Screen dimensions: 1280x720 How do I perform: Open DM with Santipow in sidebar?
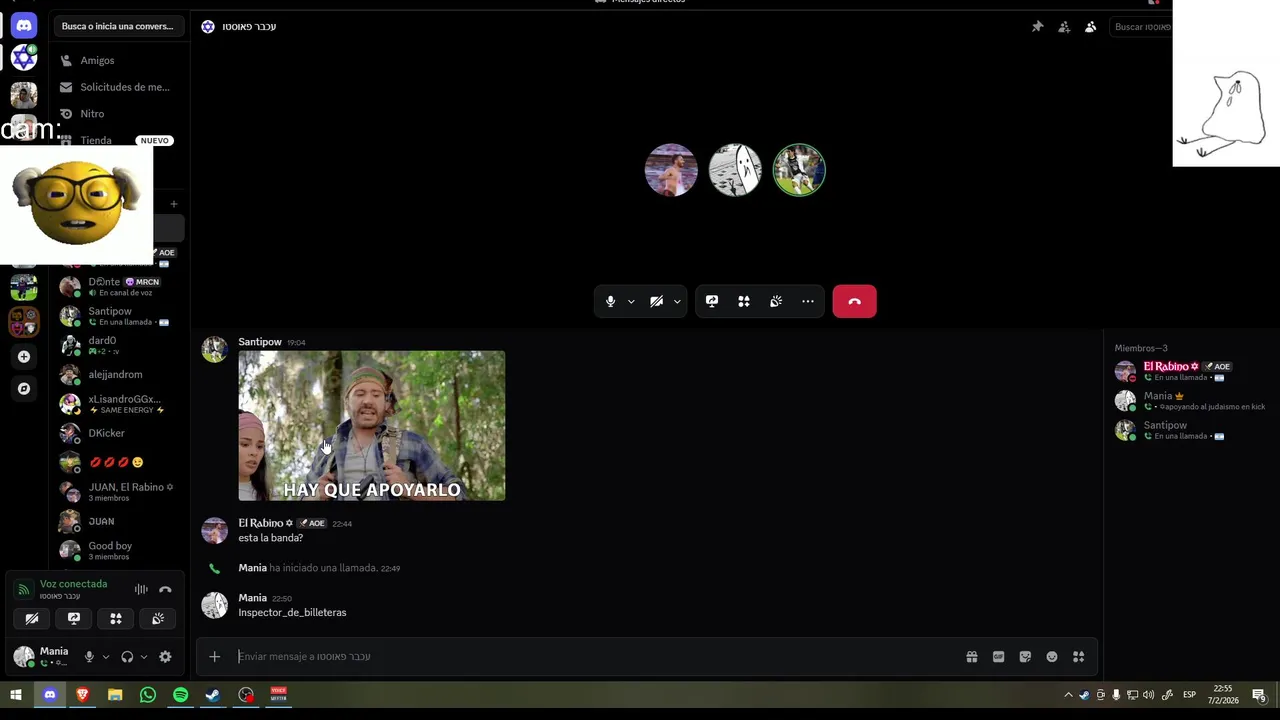point(120,316)
